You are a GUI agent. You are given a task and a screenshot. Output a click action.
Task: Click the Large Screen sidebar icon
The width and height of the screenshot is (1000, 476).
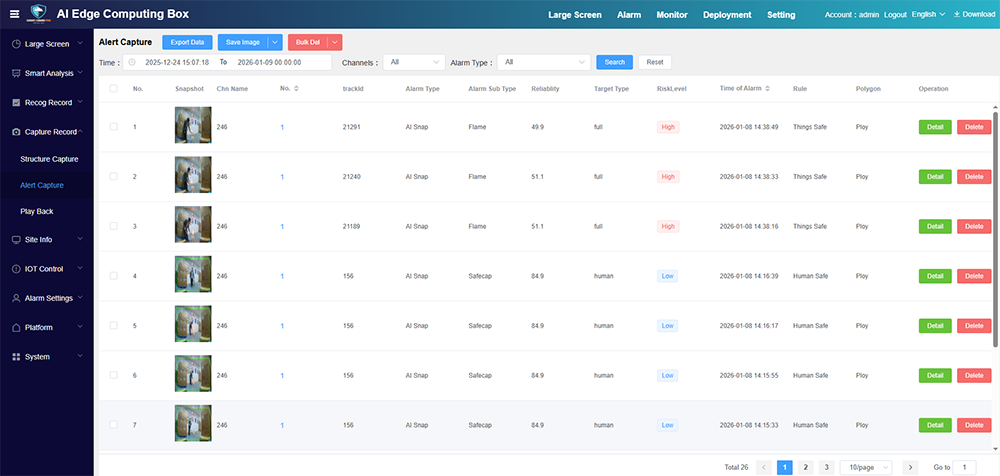pos(15,45)
